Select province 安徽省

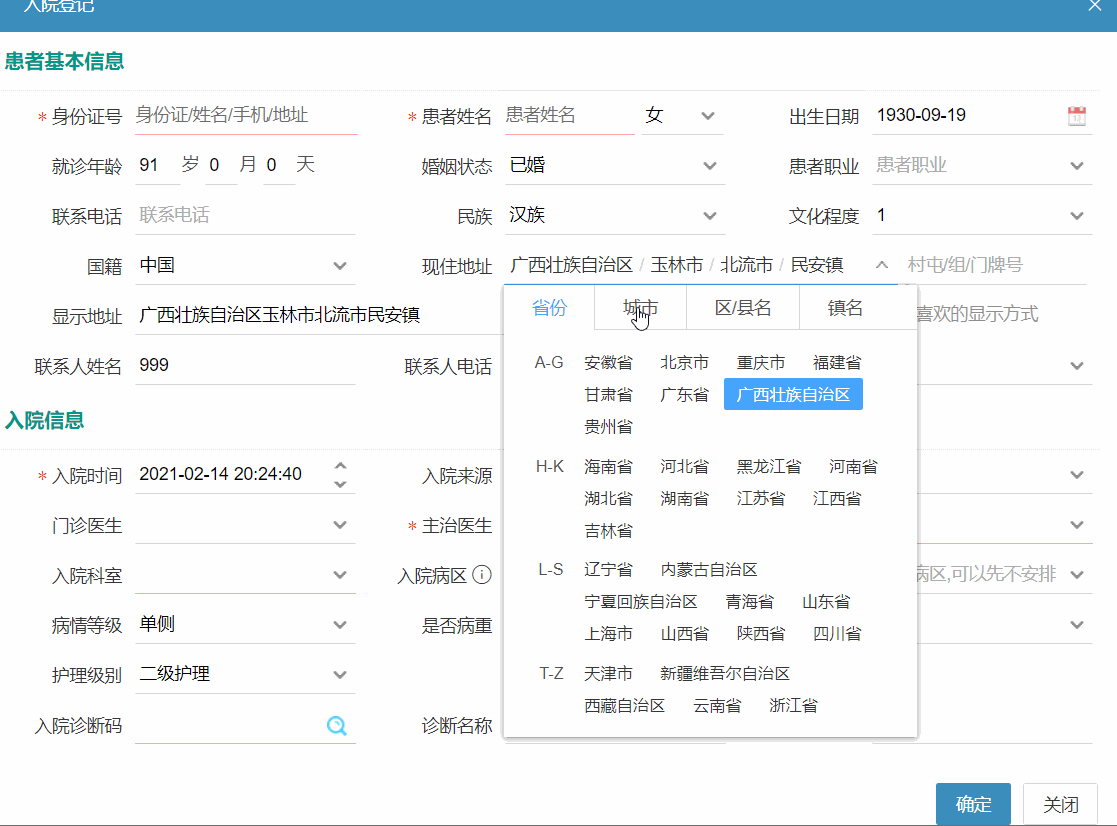click(608, 362)
